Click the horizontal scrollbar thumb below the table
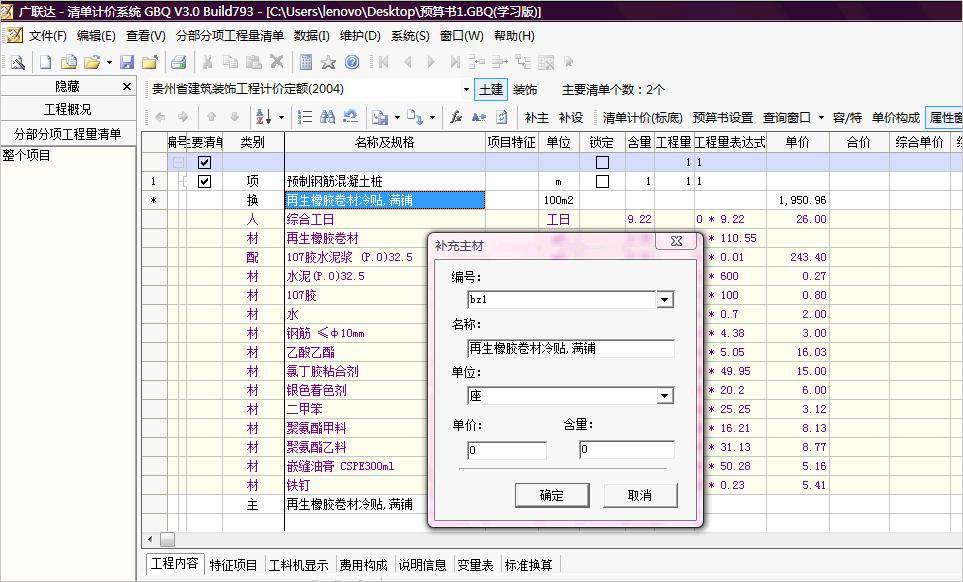The height and width of the screenshot is (582, 963). (167, 540)
